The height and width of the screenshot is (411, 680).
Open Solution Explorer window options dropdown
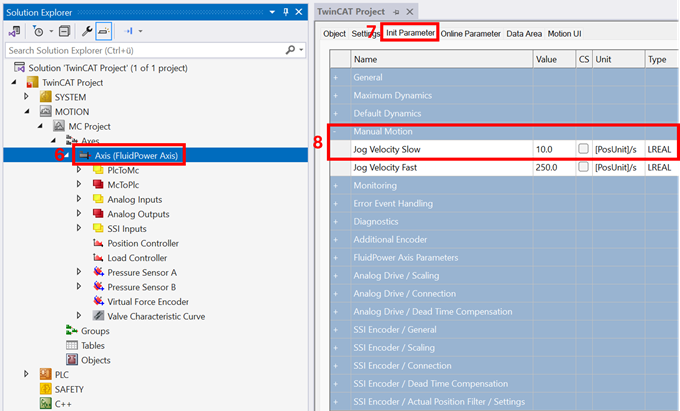[x=272, y=12]
